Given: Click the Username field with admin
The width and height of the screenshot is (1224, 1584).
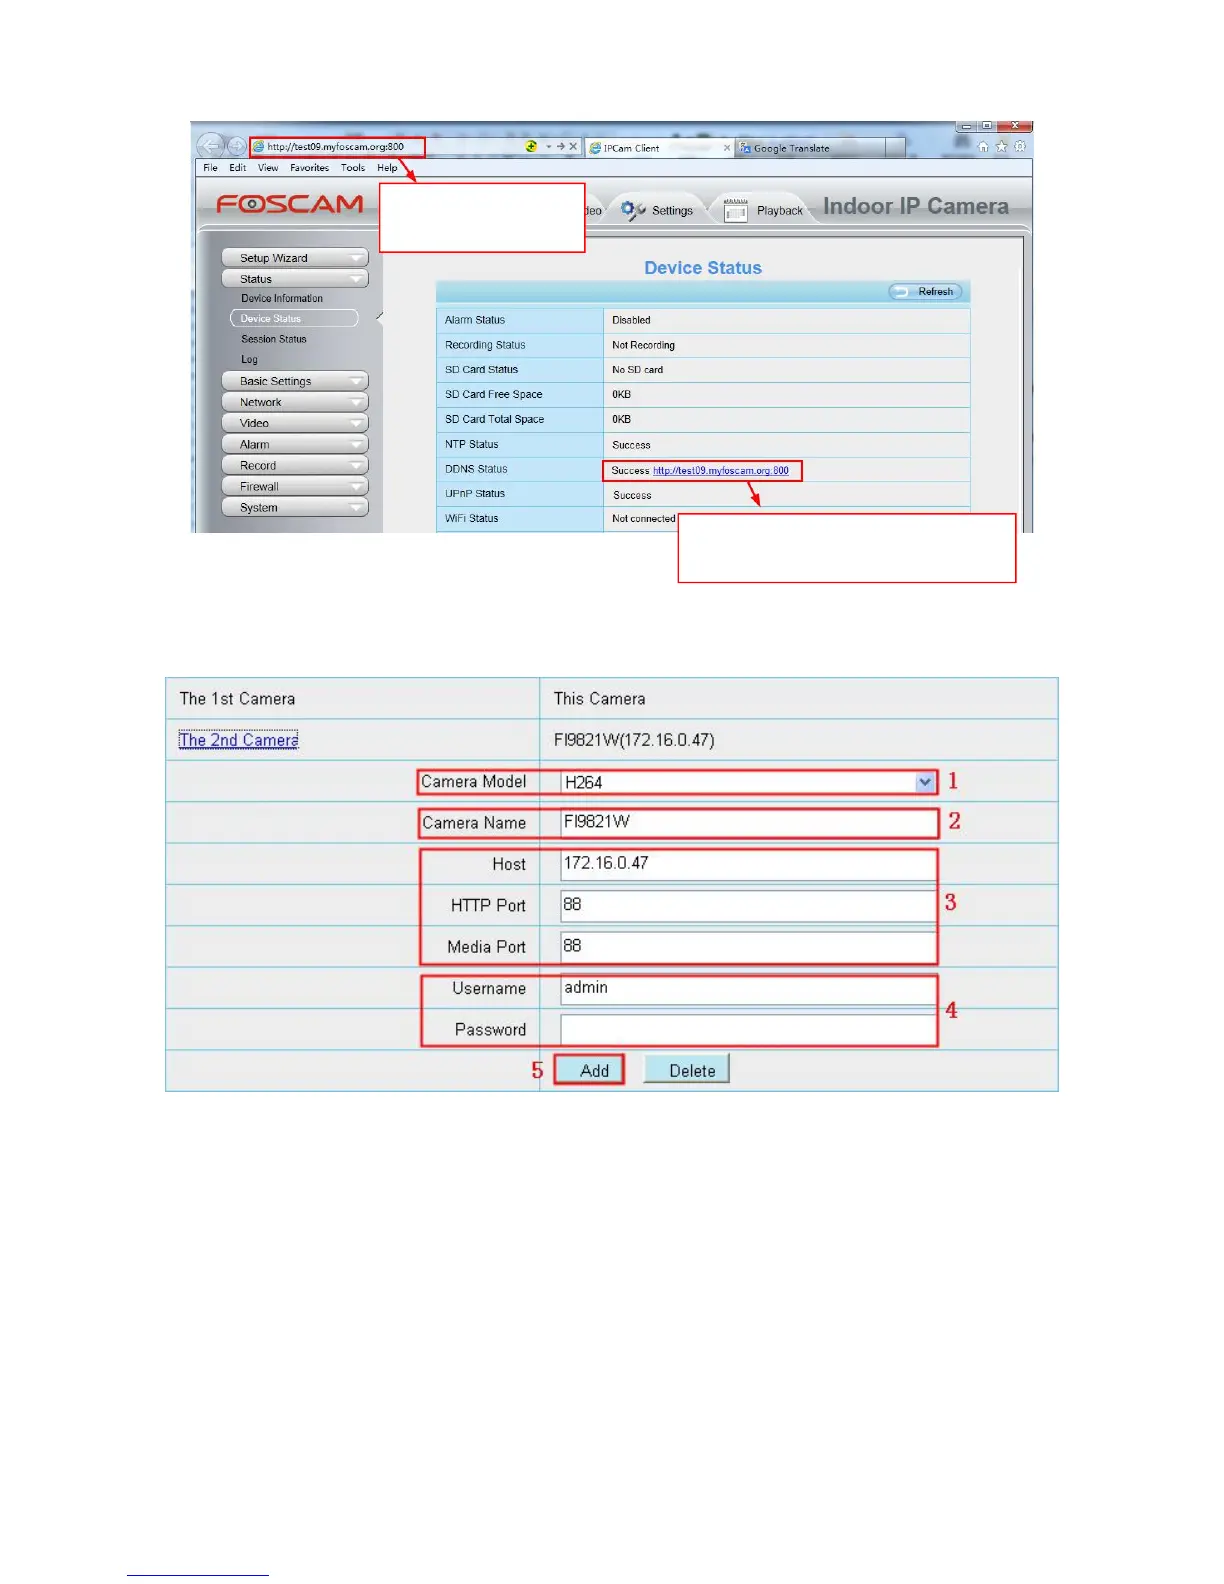Looking at the screenshot, I should click(x=748, y=989).
